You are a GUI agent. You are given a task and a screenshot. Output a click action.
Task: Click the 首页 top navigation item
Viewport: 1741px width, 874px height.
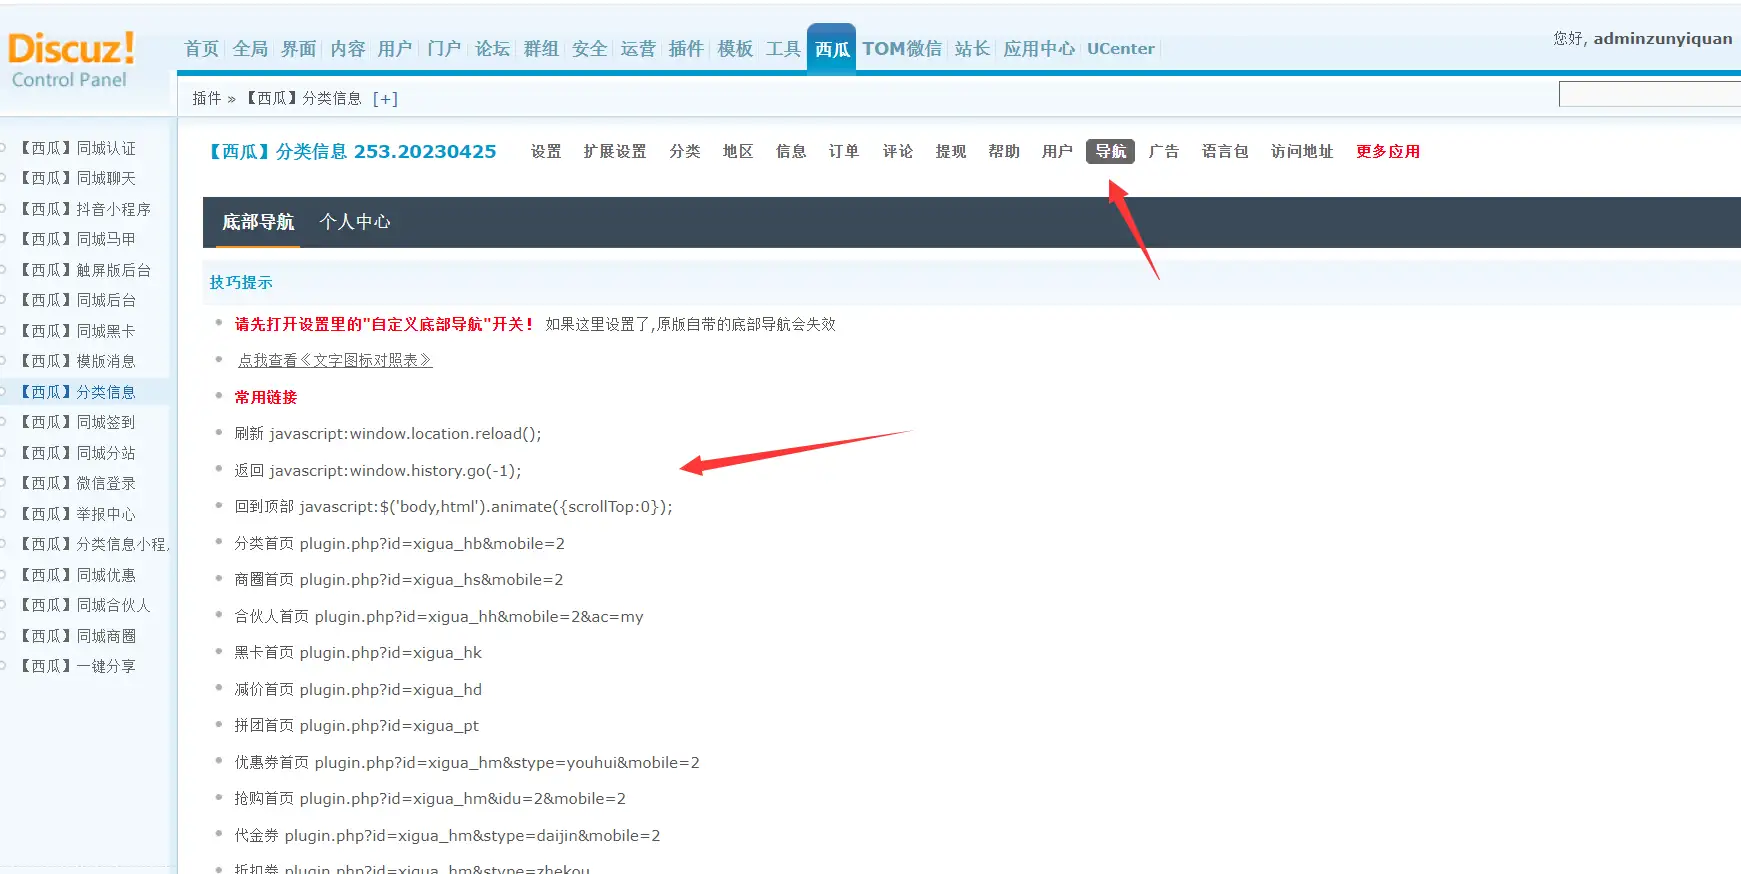[x=201, y=49]
